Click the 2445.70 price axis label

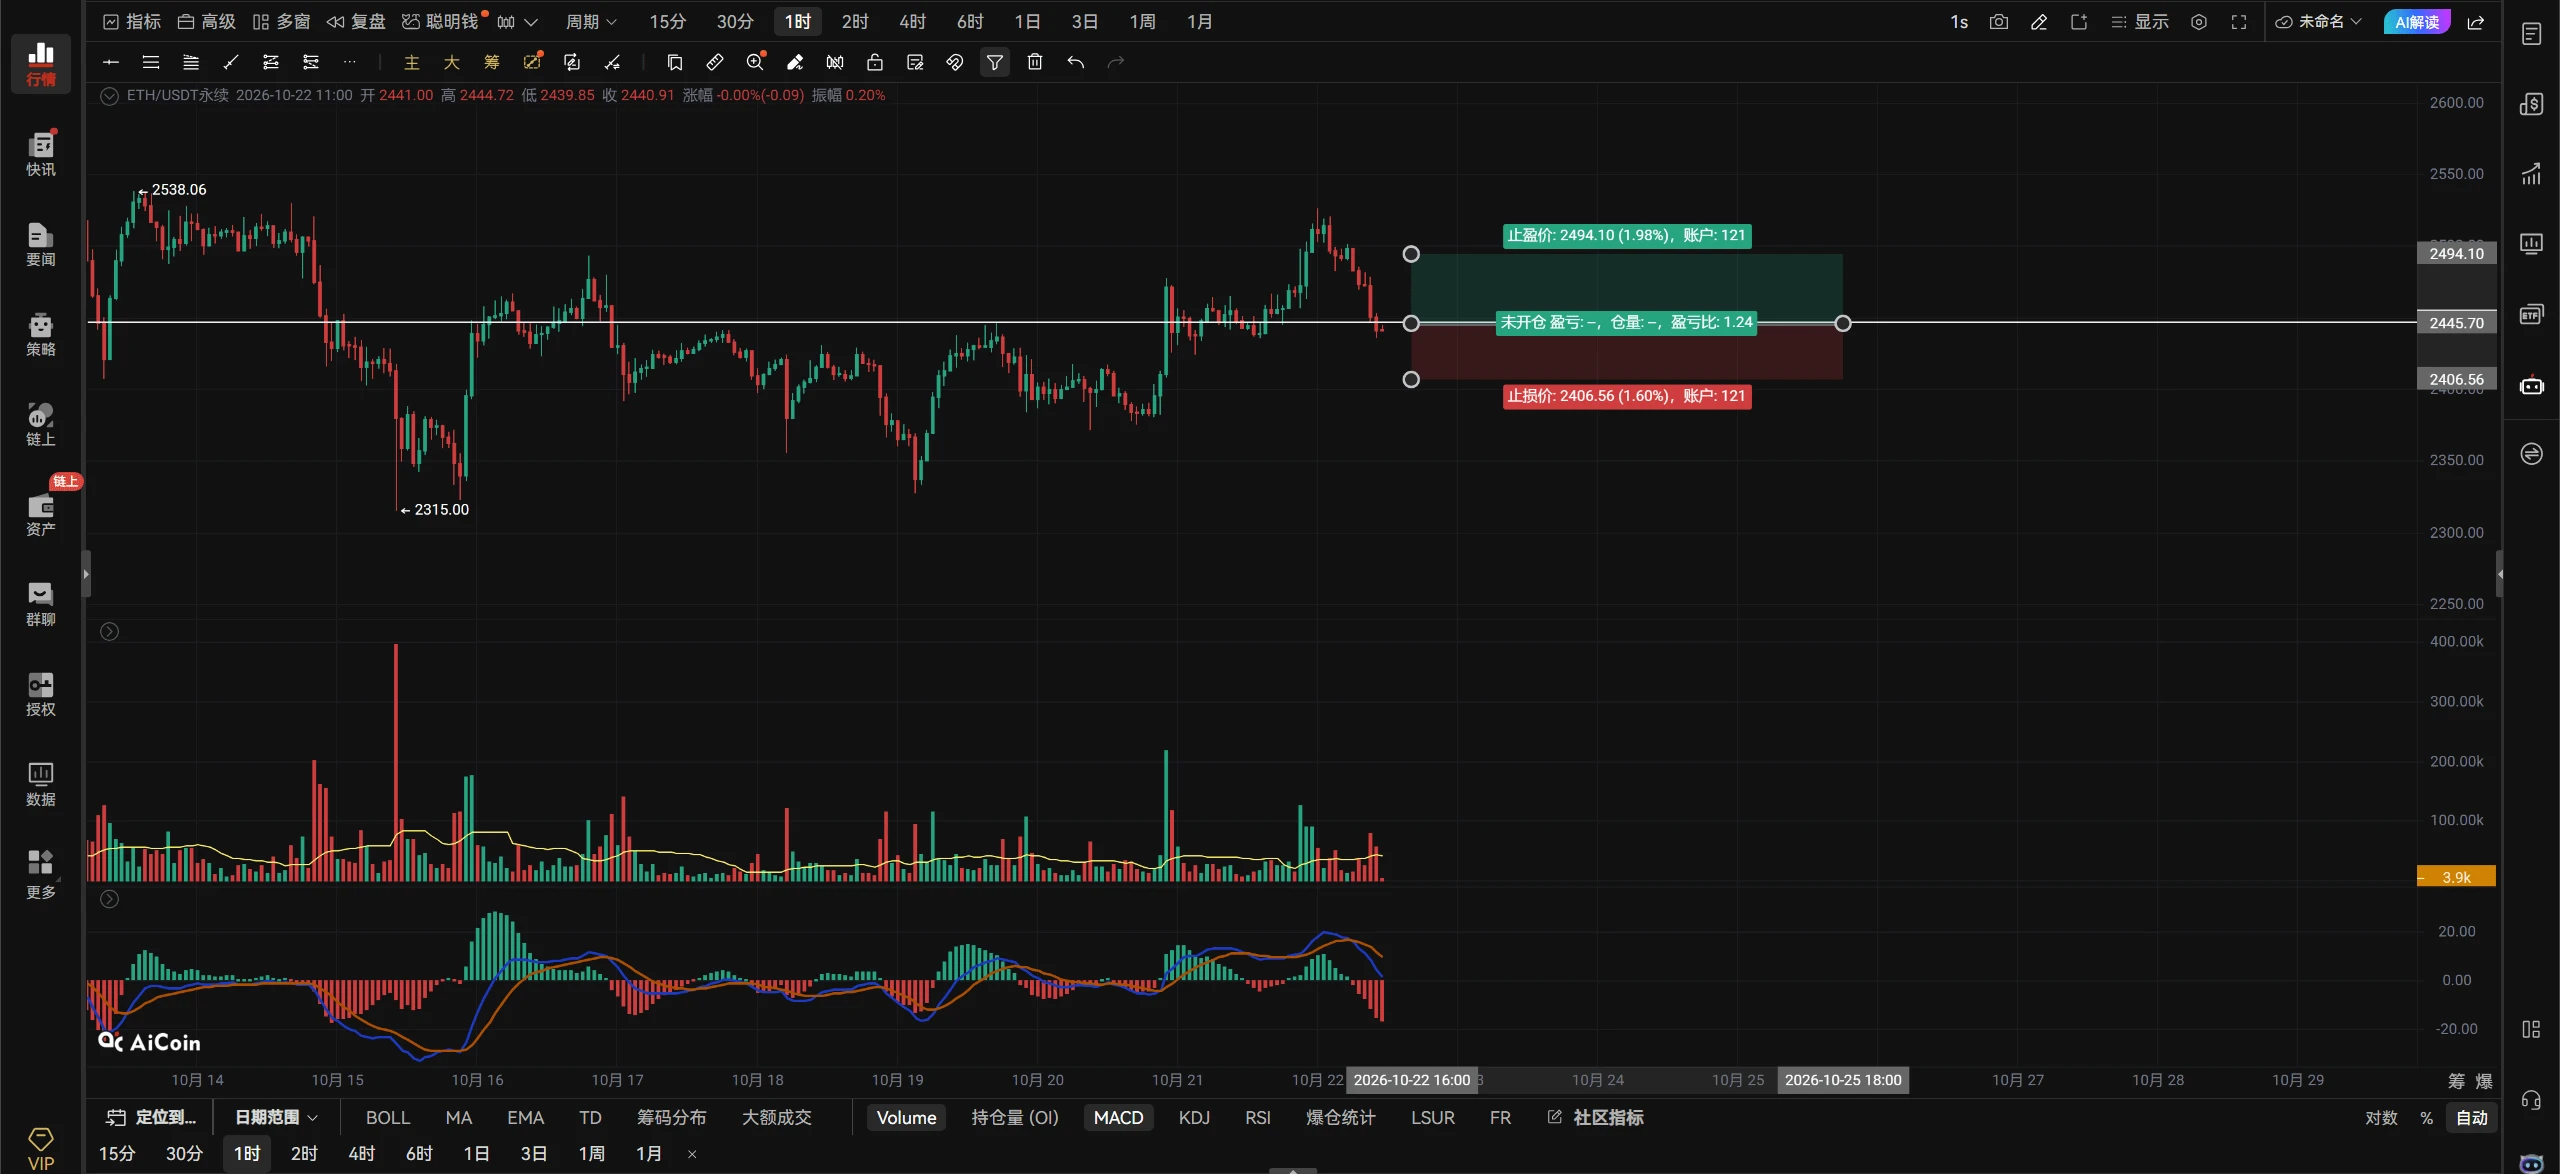pos(2456,323)
